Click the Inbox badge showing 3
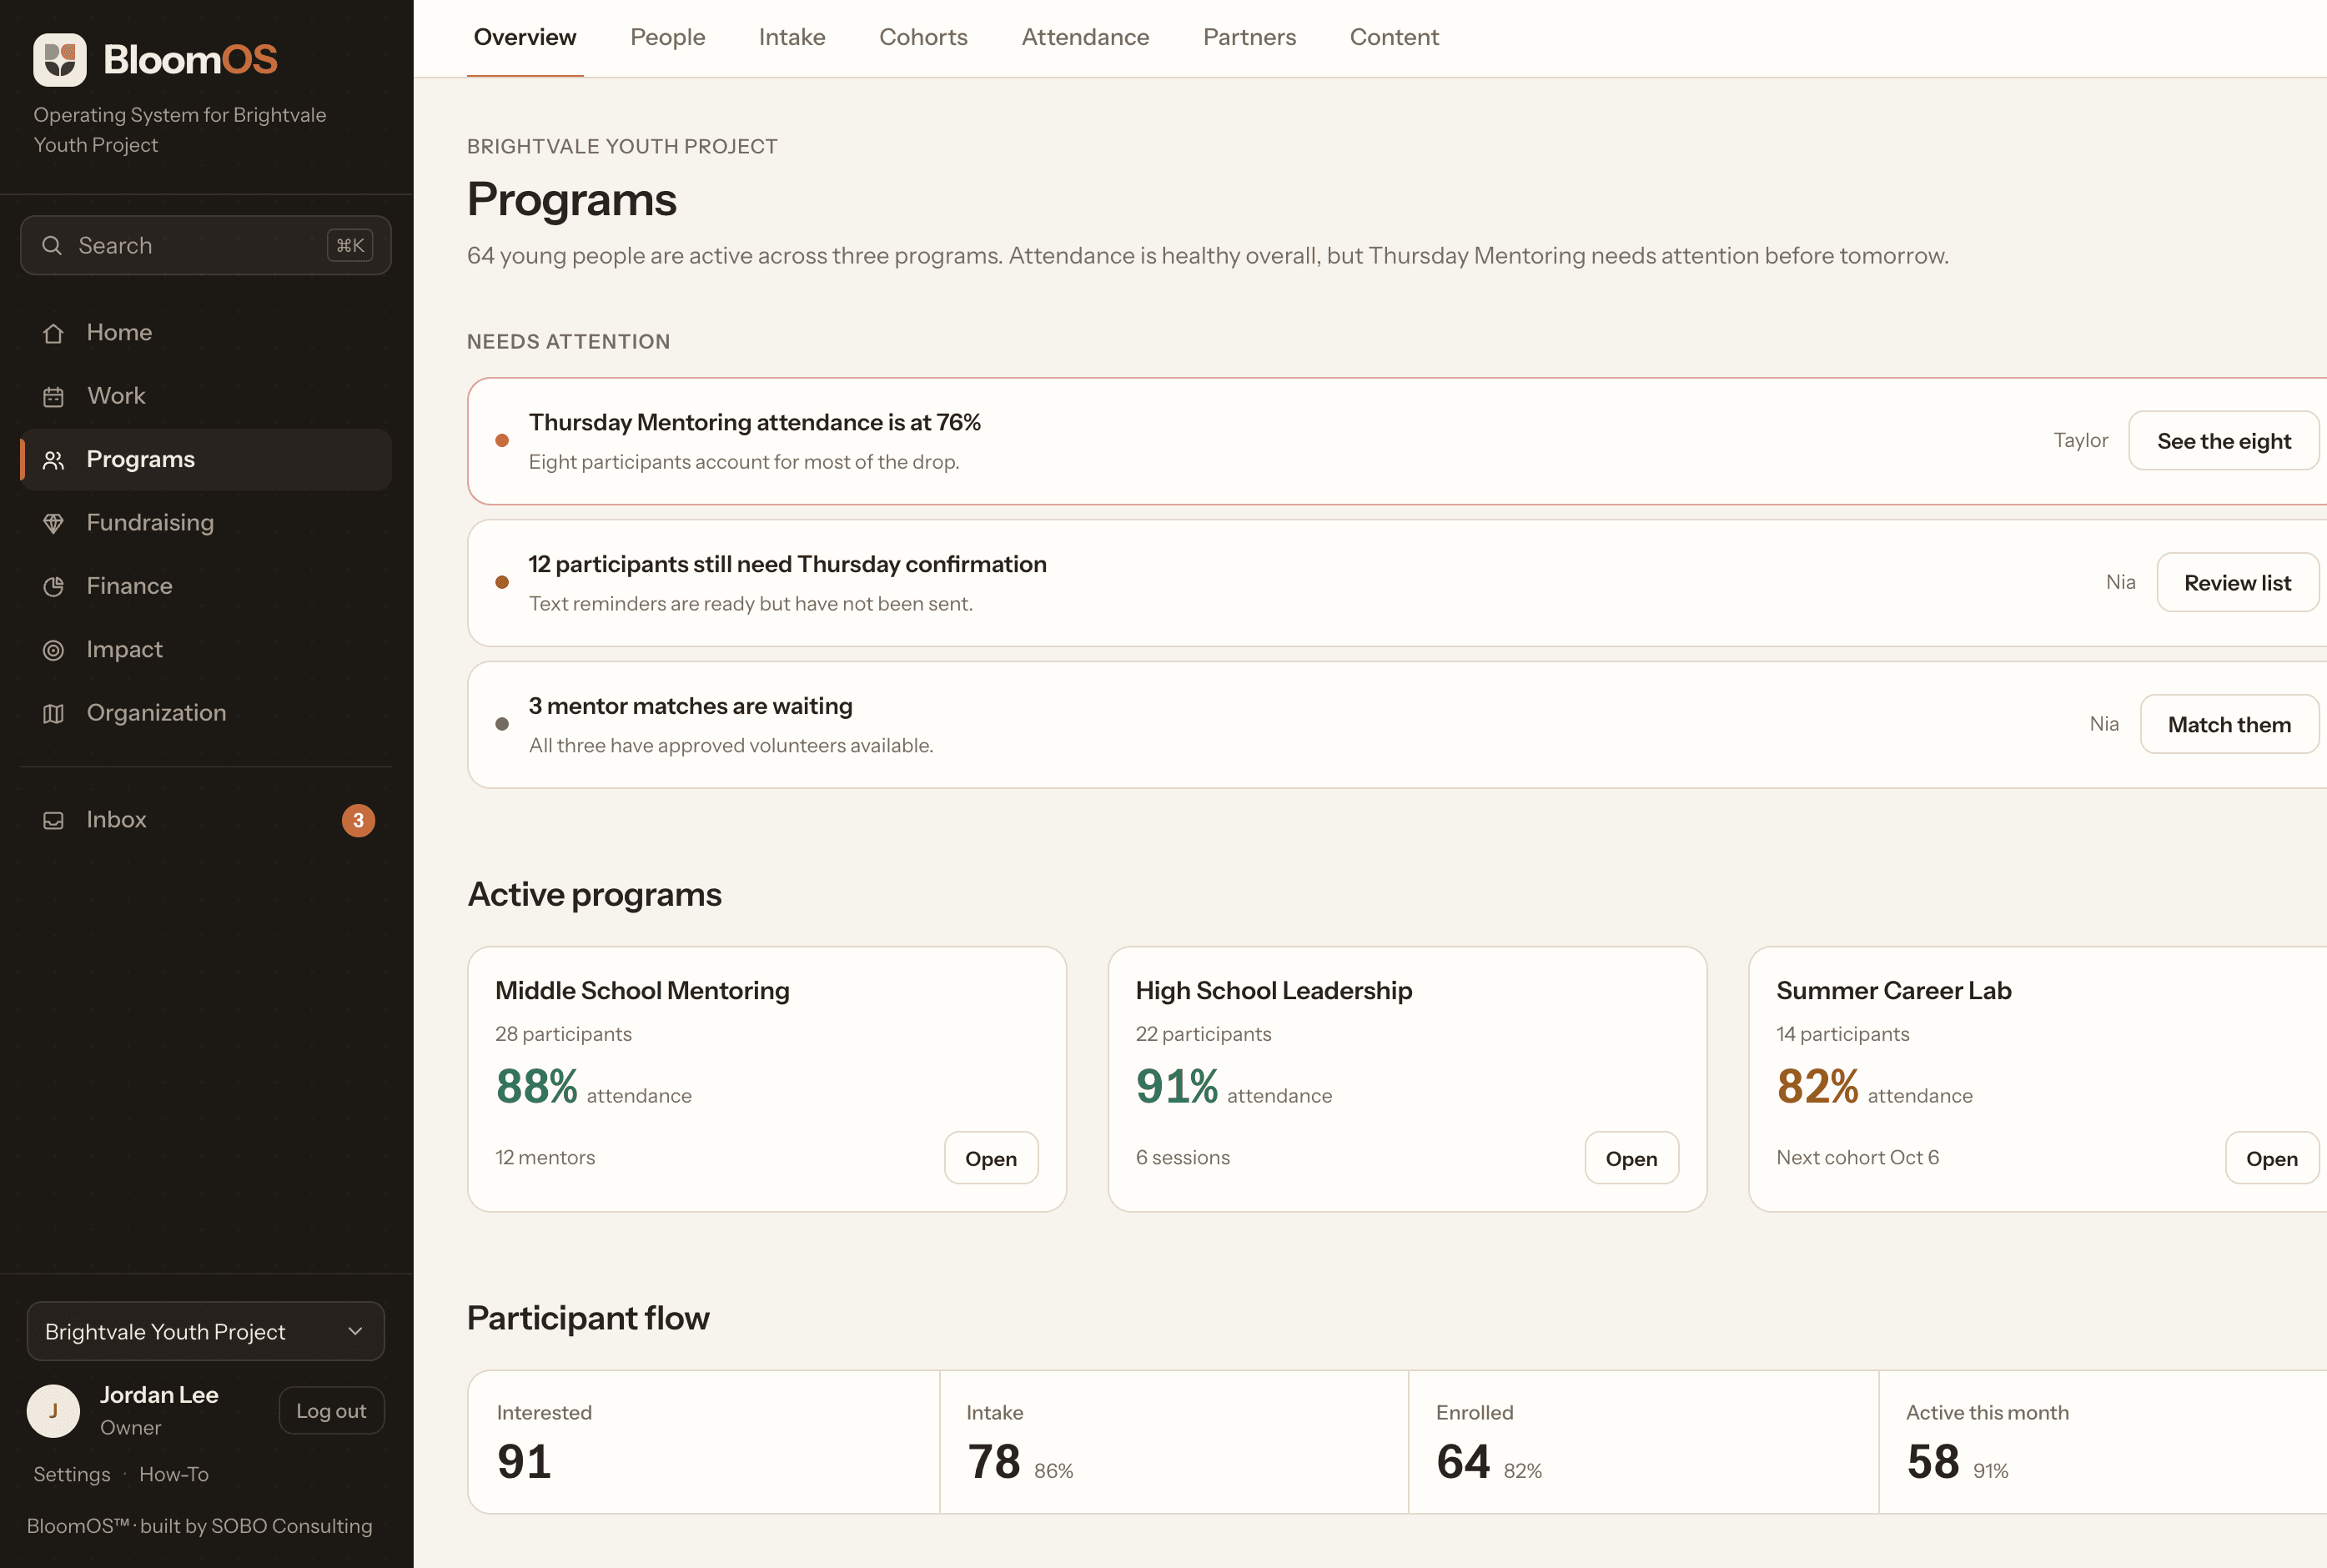2327x1568 pixels. [358, 820]
